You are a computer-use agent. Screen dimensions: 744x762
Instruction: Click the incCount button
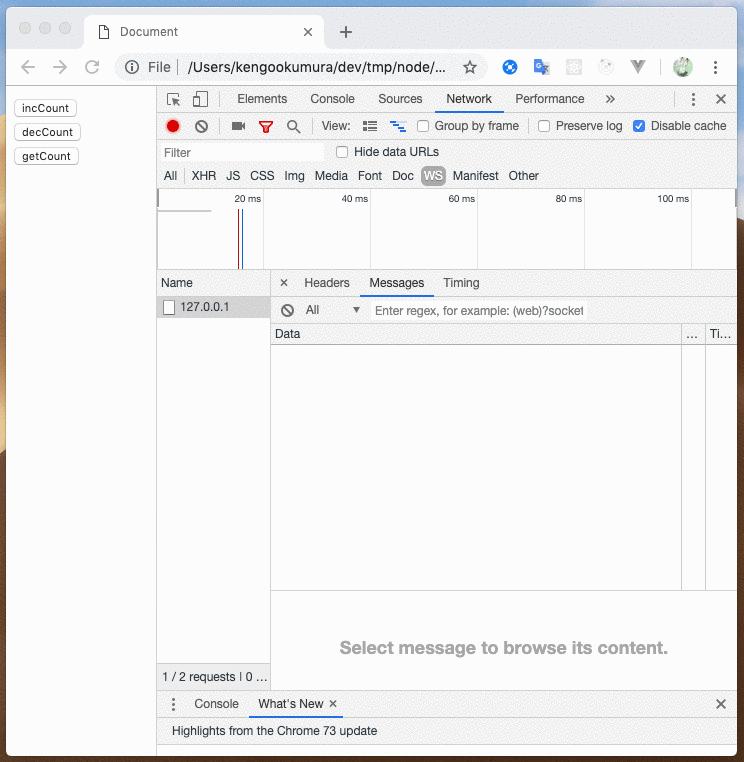coord(45,108)
